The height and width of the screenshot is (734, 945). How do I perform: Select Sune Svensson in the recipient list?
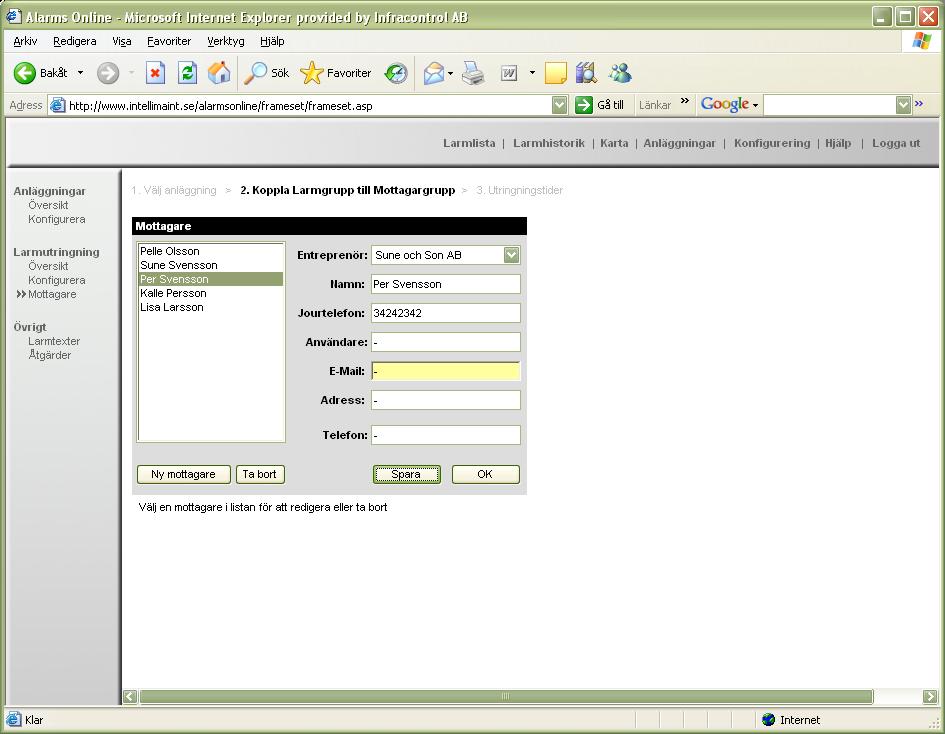click(211, 265)
